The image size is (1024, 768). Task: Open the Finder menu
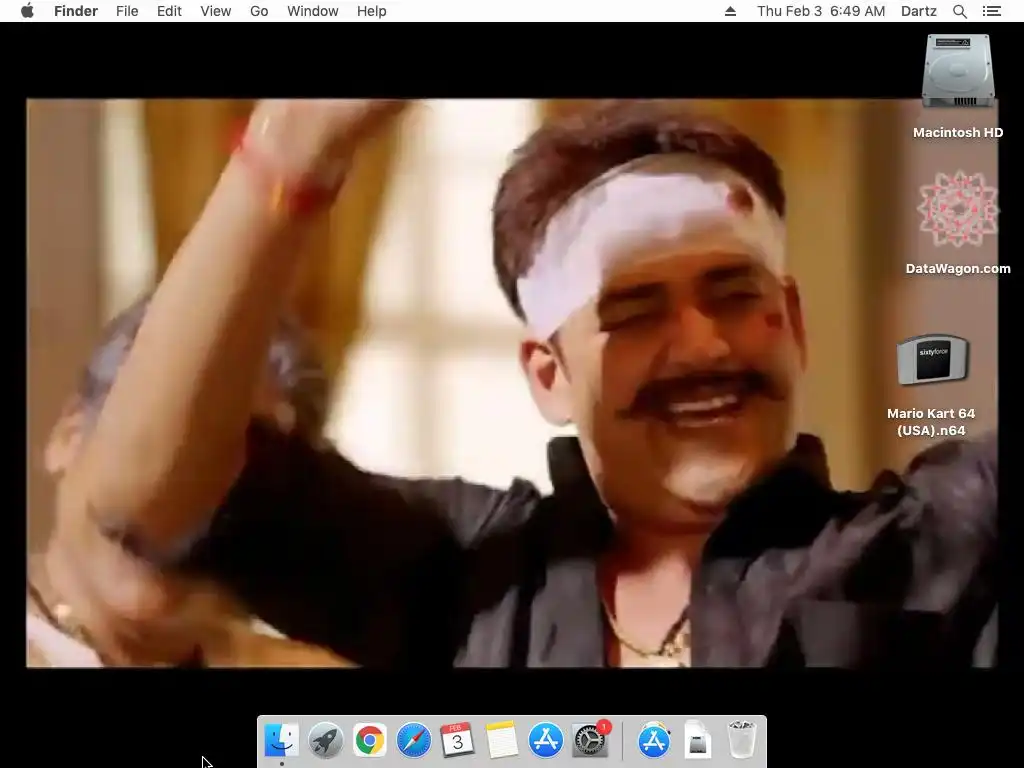pos(76,11)
